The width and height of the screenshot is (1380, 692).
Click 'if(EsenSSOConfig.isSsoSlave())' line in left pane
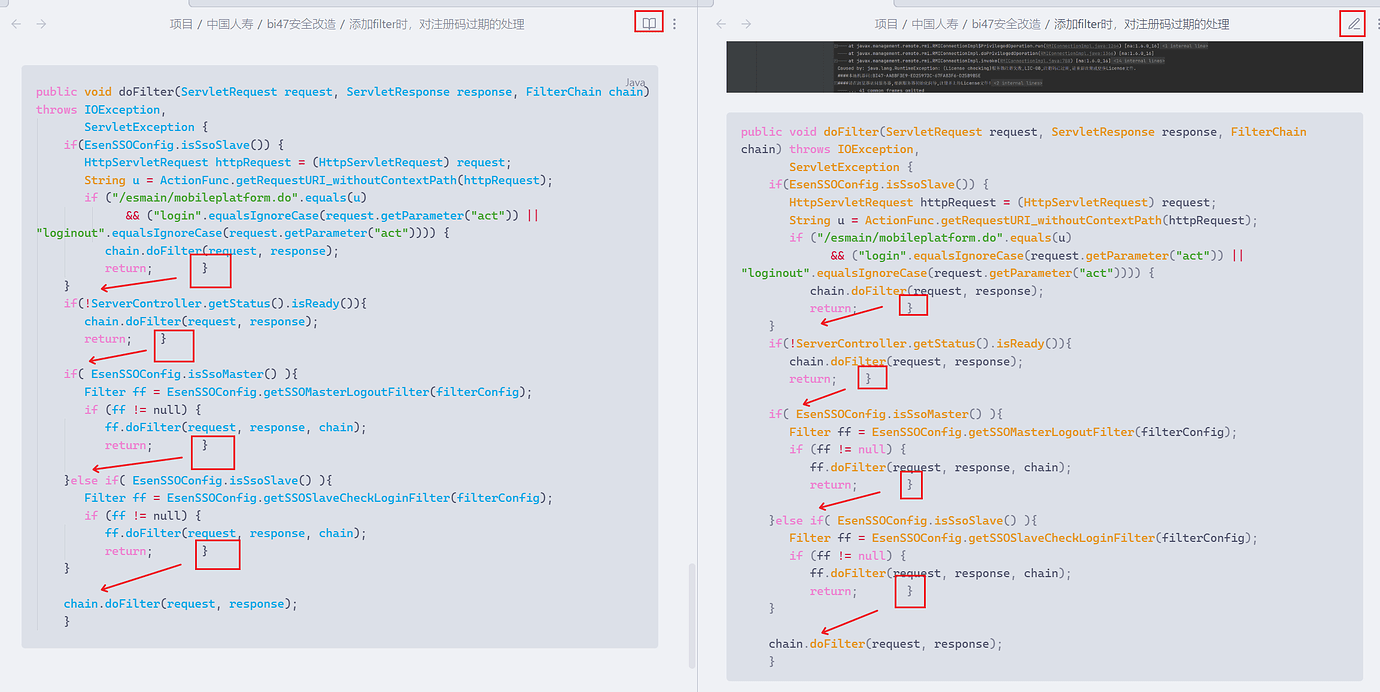point(174,145)
